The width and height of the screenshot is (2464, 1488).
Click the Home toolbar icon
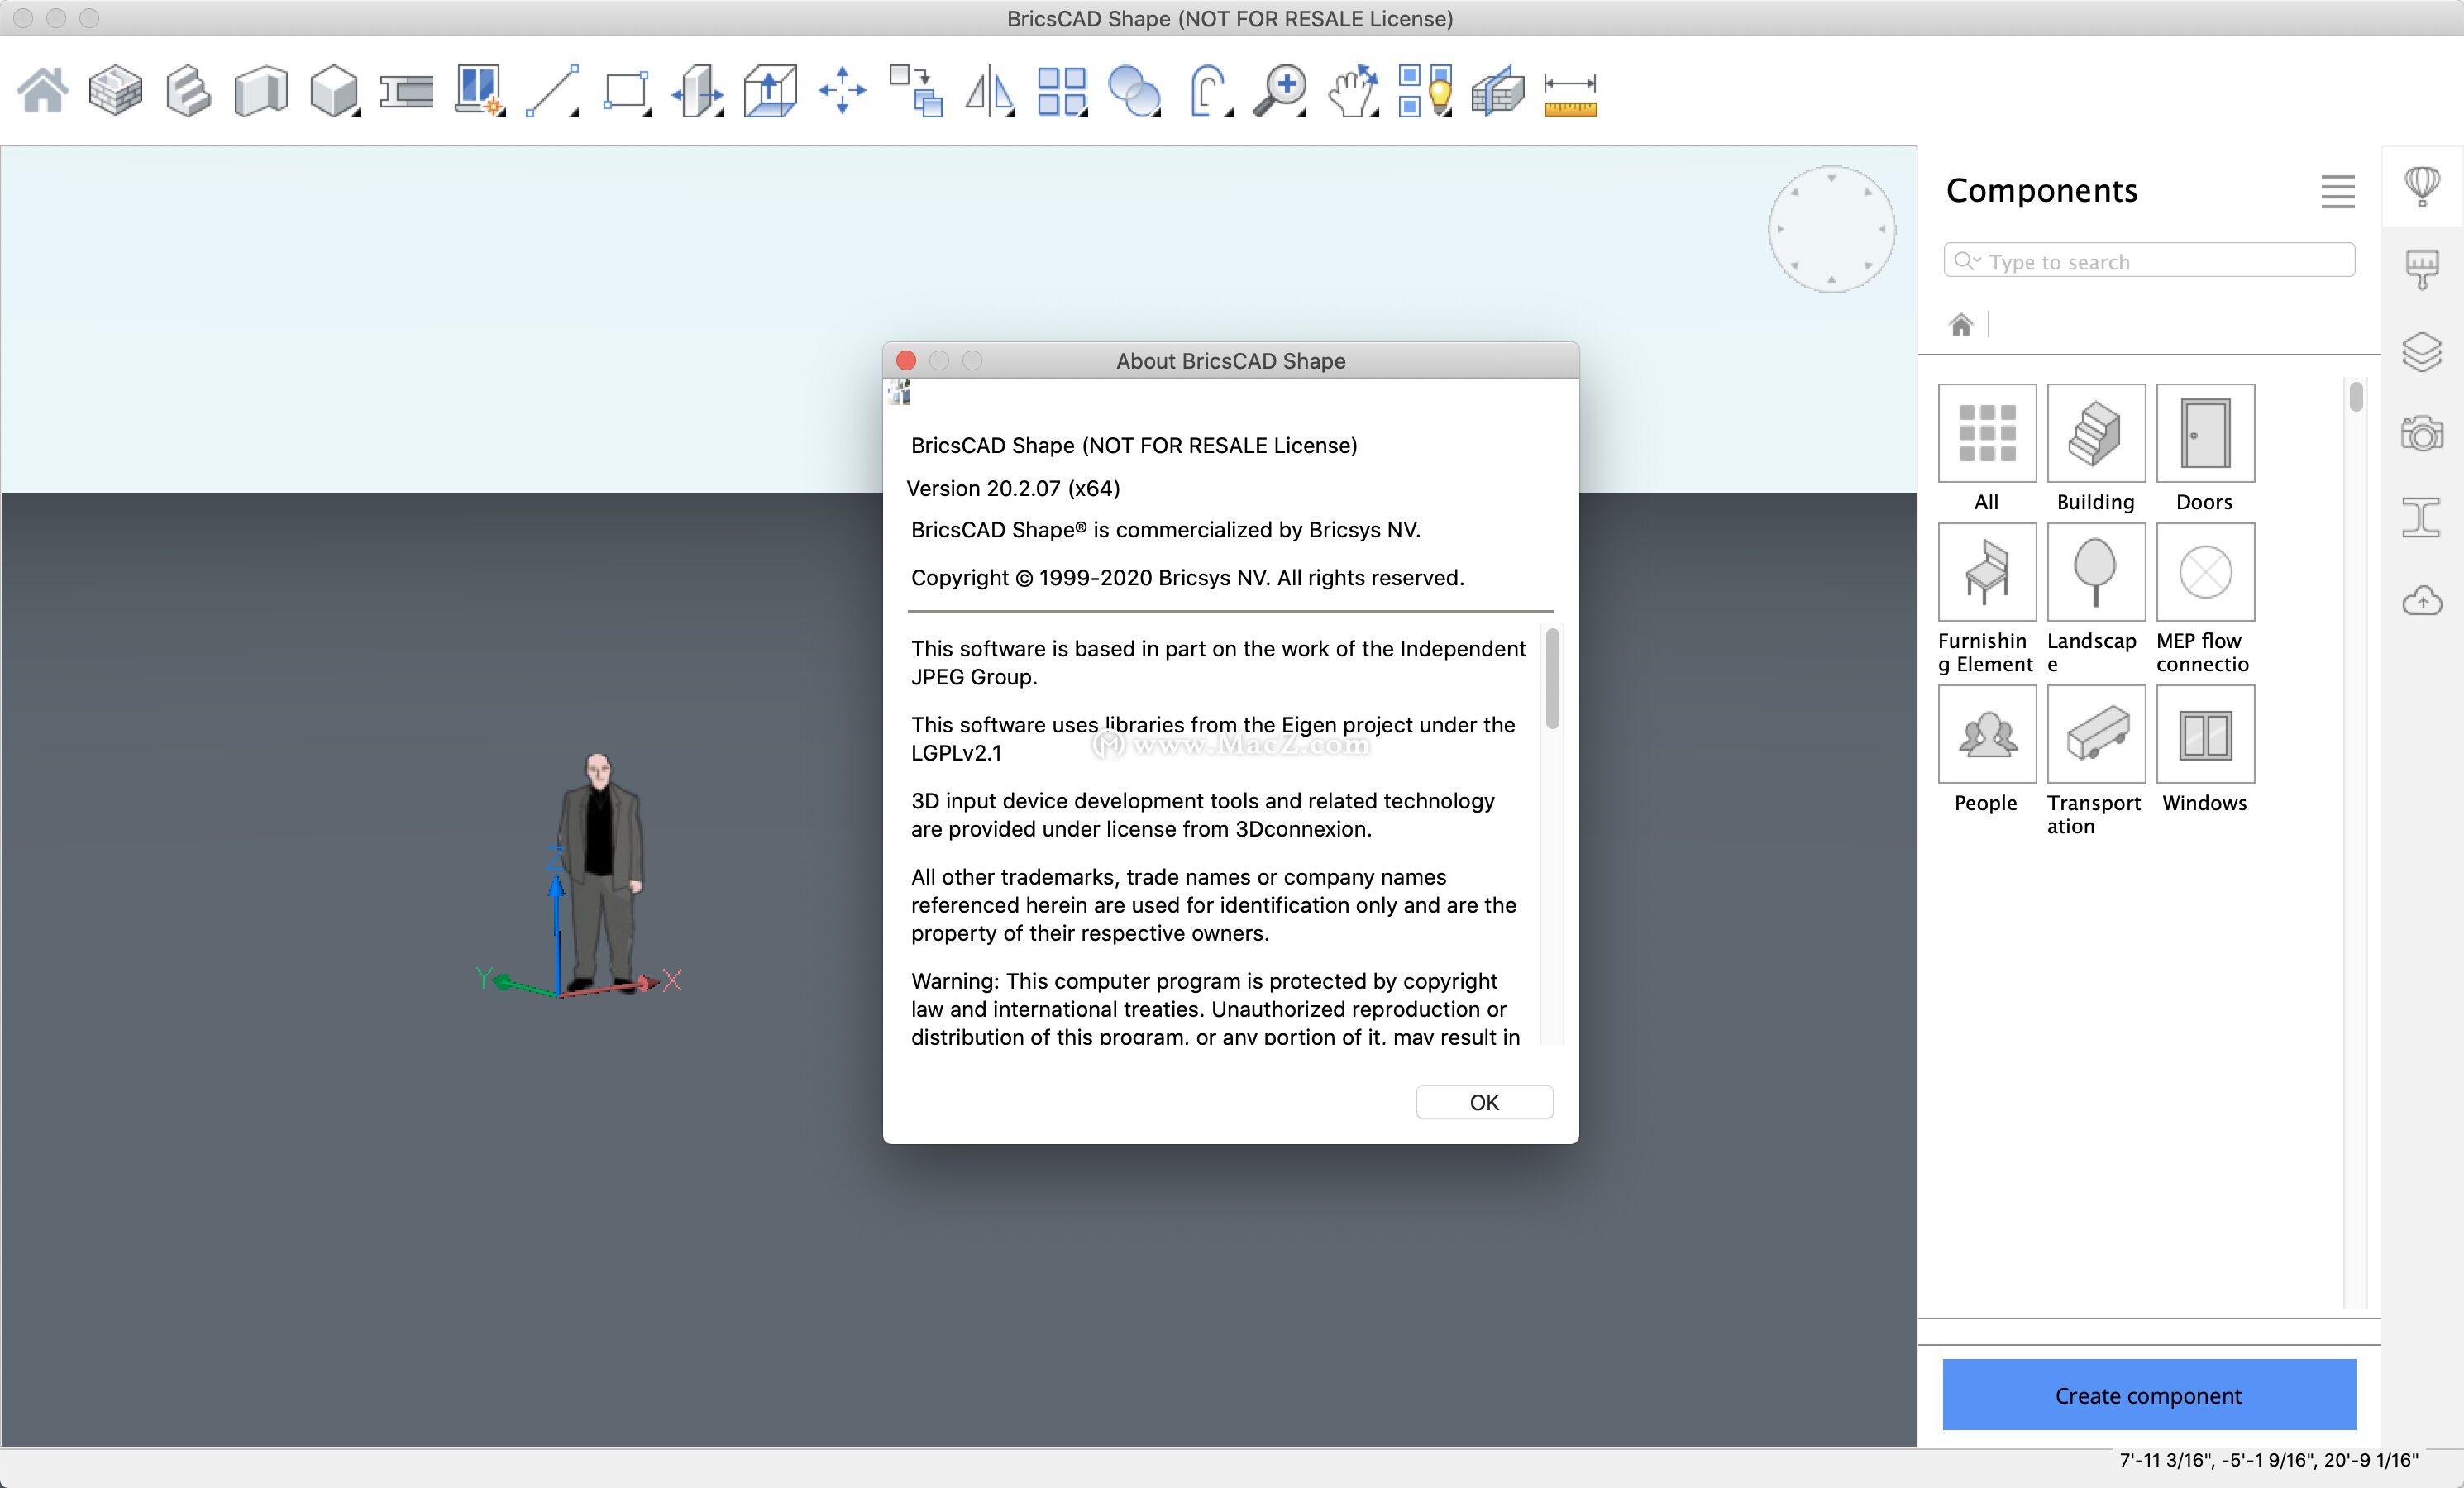pos(43,92)
